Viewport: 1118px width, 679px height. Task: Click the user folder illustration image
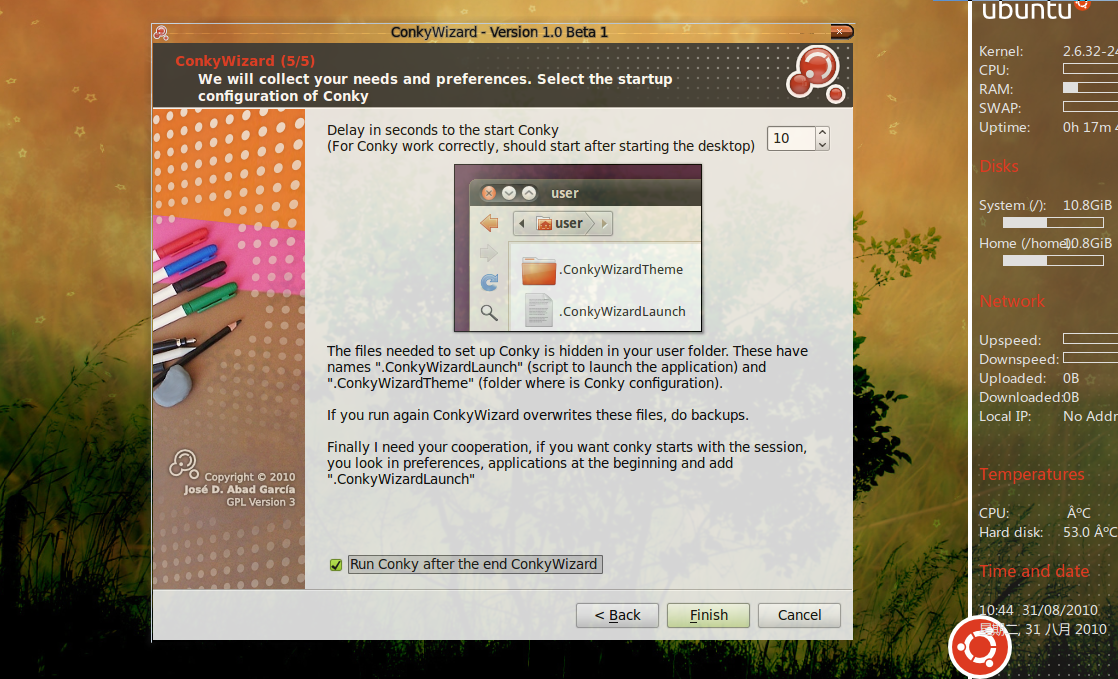click(578, 248)
